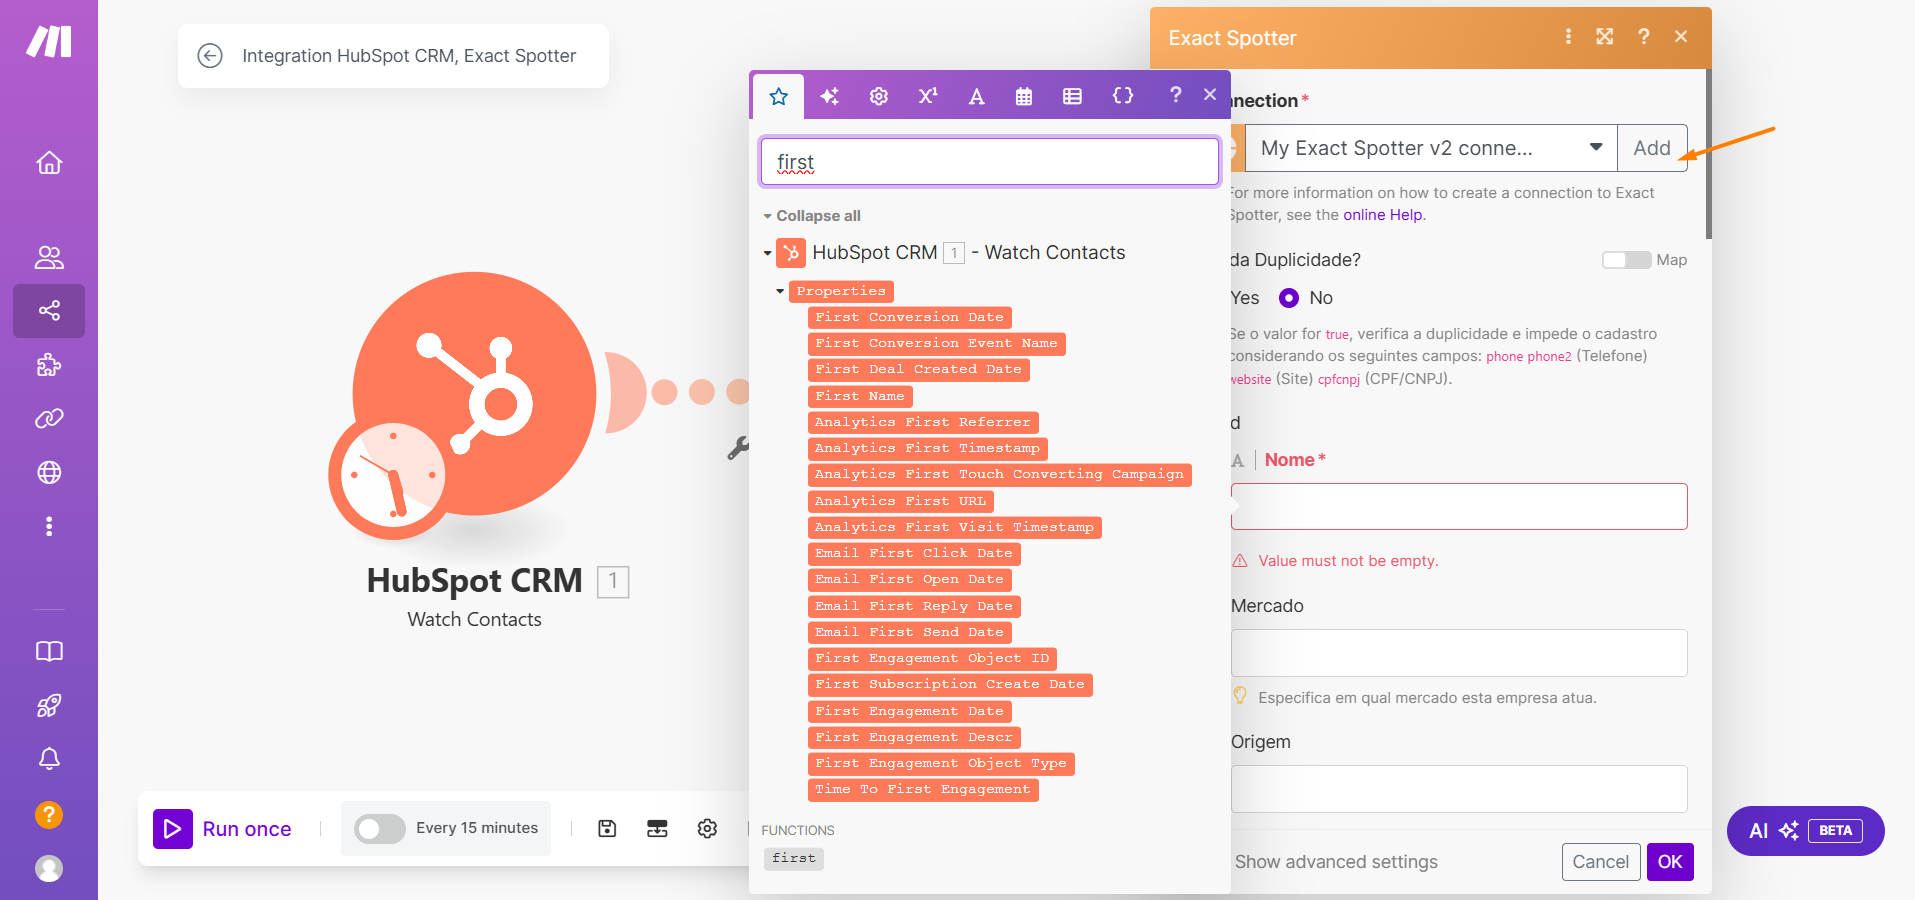Select Time To First Engagement pill
This screenshot has width=1915, height=900.
923,789
